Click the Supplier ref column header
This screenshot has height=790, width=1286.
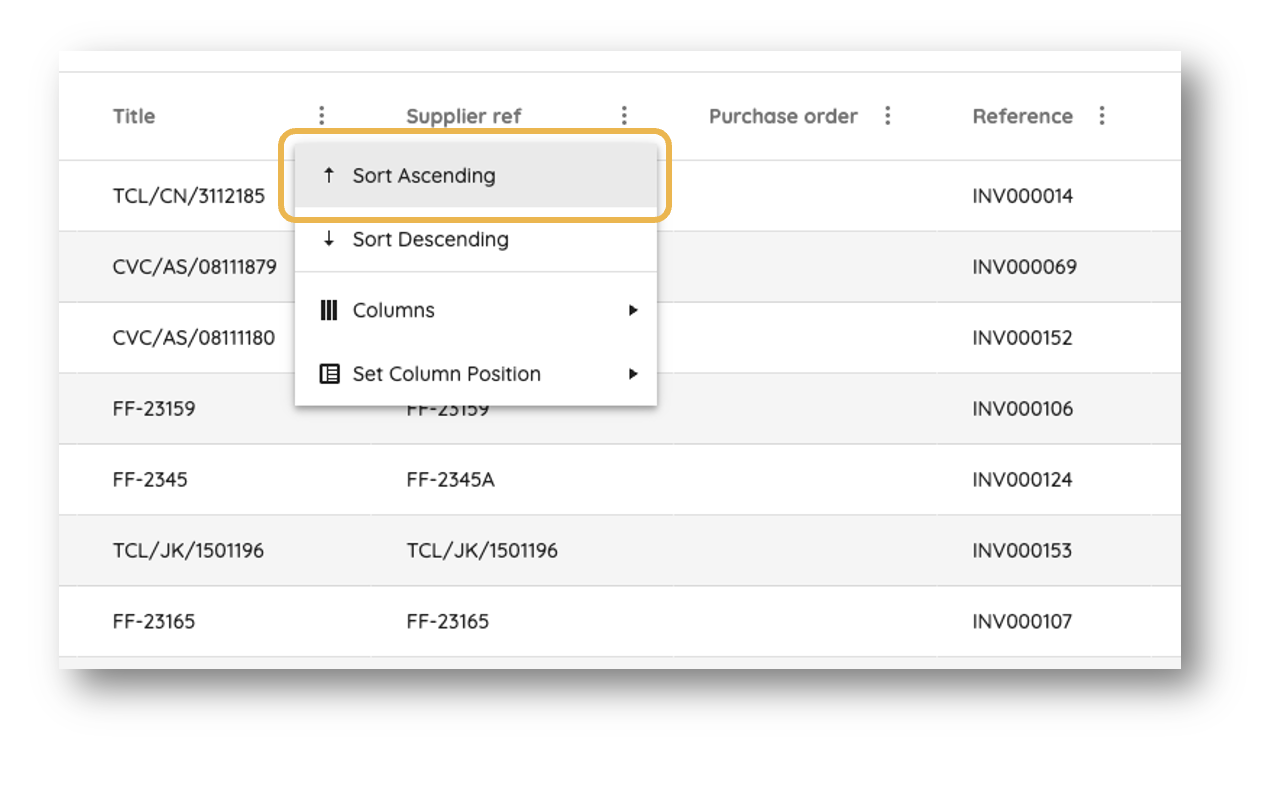(x=464, y=116)
